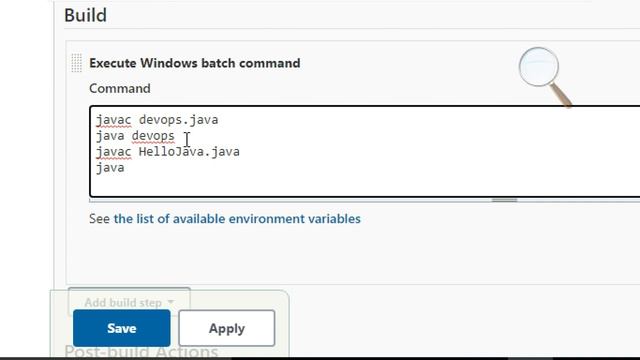The width and height of the screenshot is (640, 360).
Task: Open the Add build step dropdown
Action: [129, 302]
